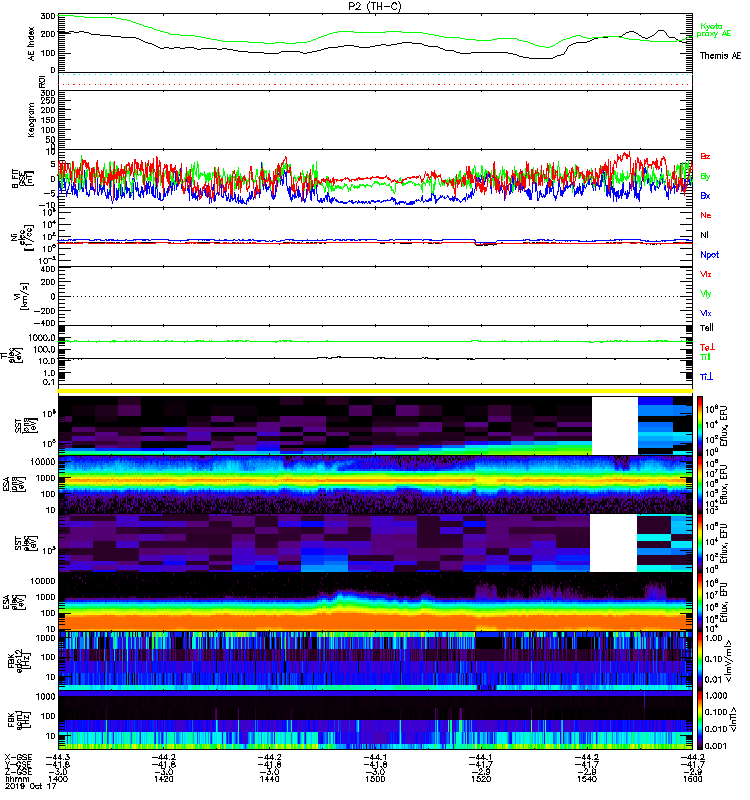Screen dimensions: 750x800
Task: Select the blue "Ti⊥" temperature legend label
Action: [706, 377]
